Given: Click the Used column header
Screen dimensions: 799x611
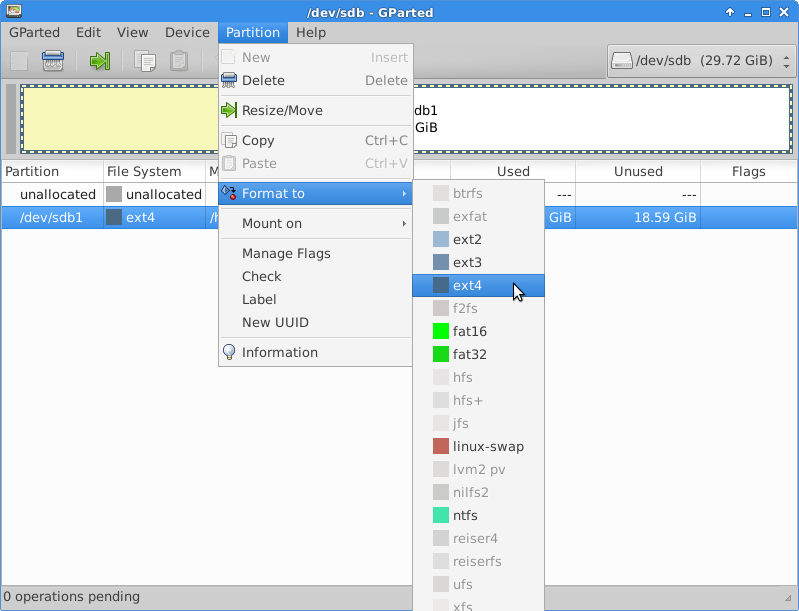Looking at the screenshot, I should coord(513,172).
